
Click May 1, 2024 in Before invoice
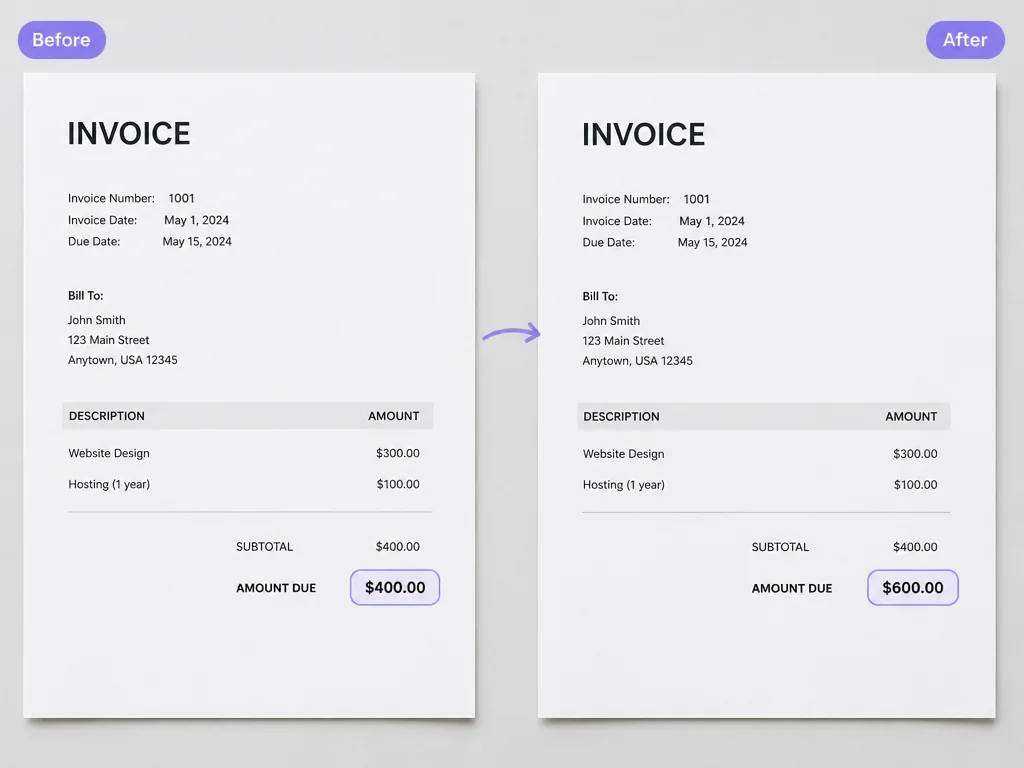pyautogui.click(x=197, y=220)
